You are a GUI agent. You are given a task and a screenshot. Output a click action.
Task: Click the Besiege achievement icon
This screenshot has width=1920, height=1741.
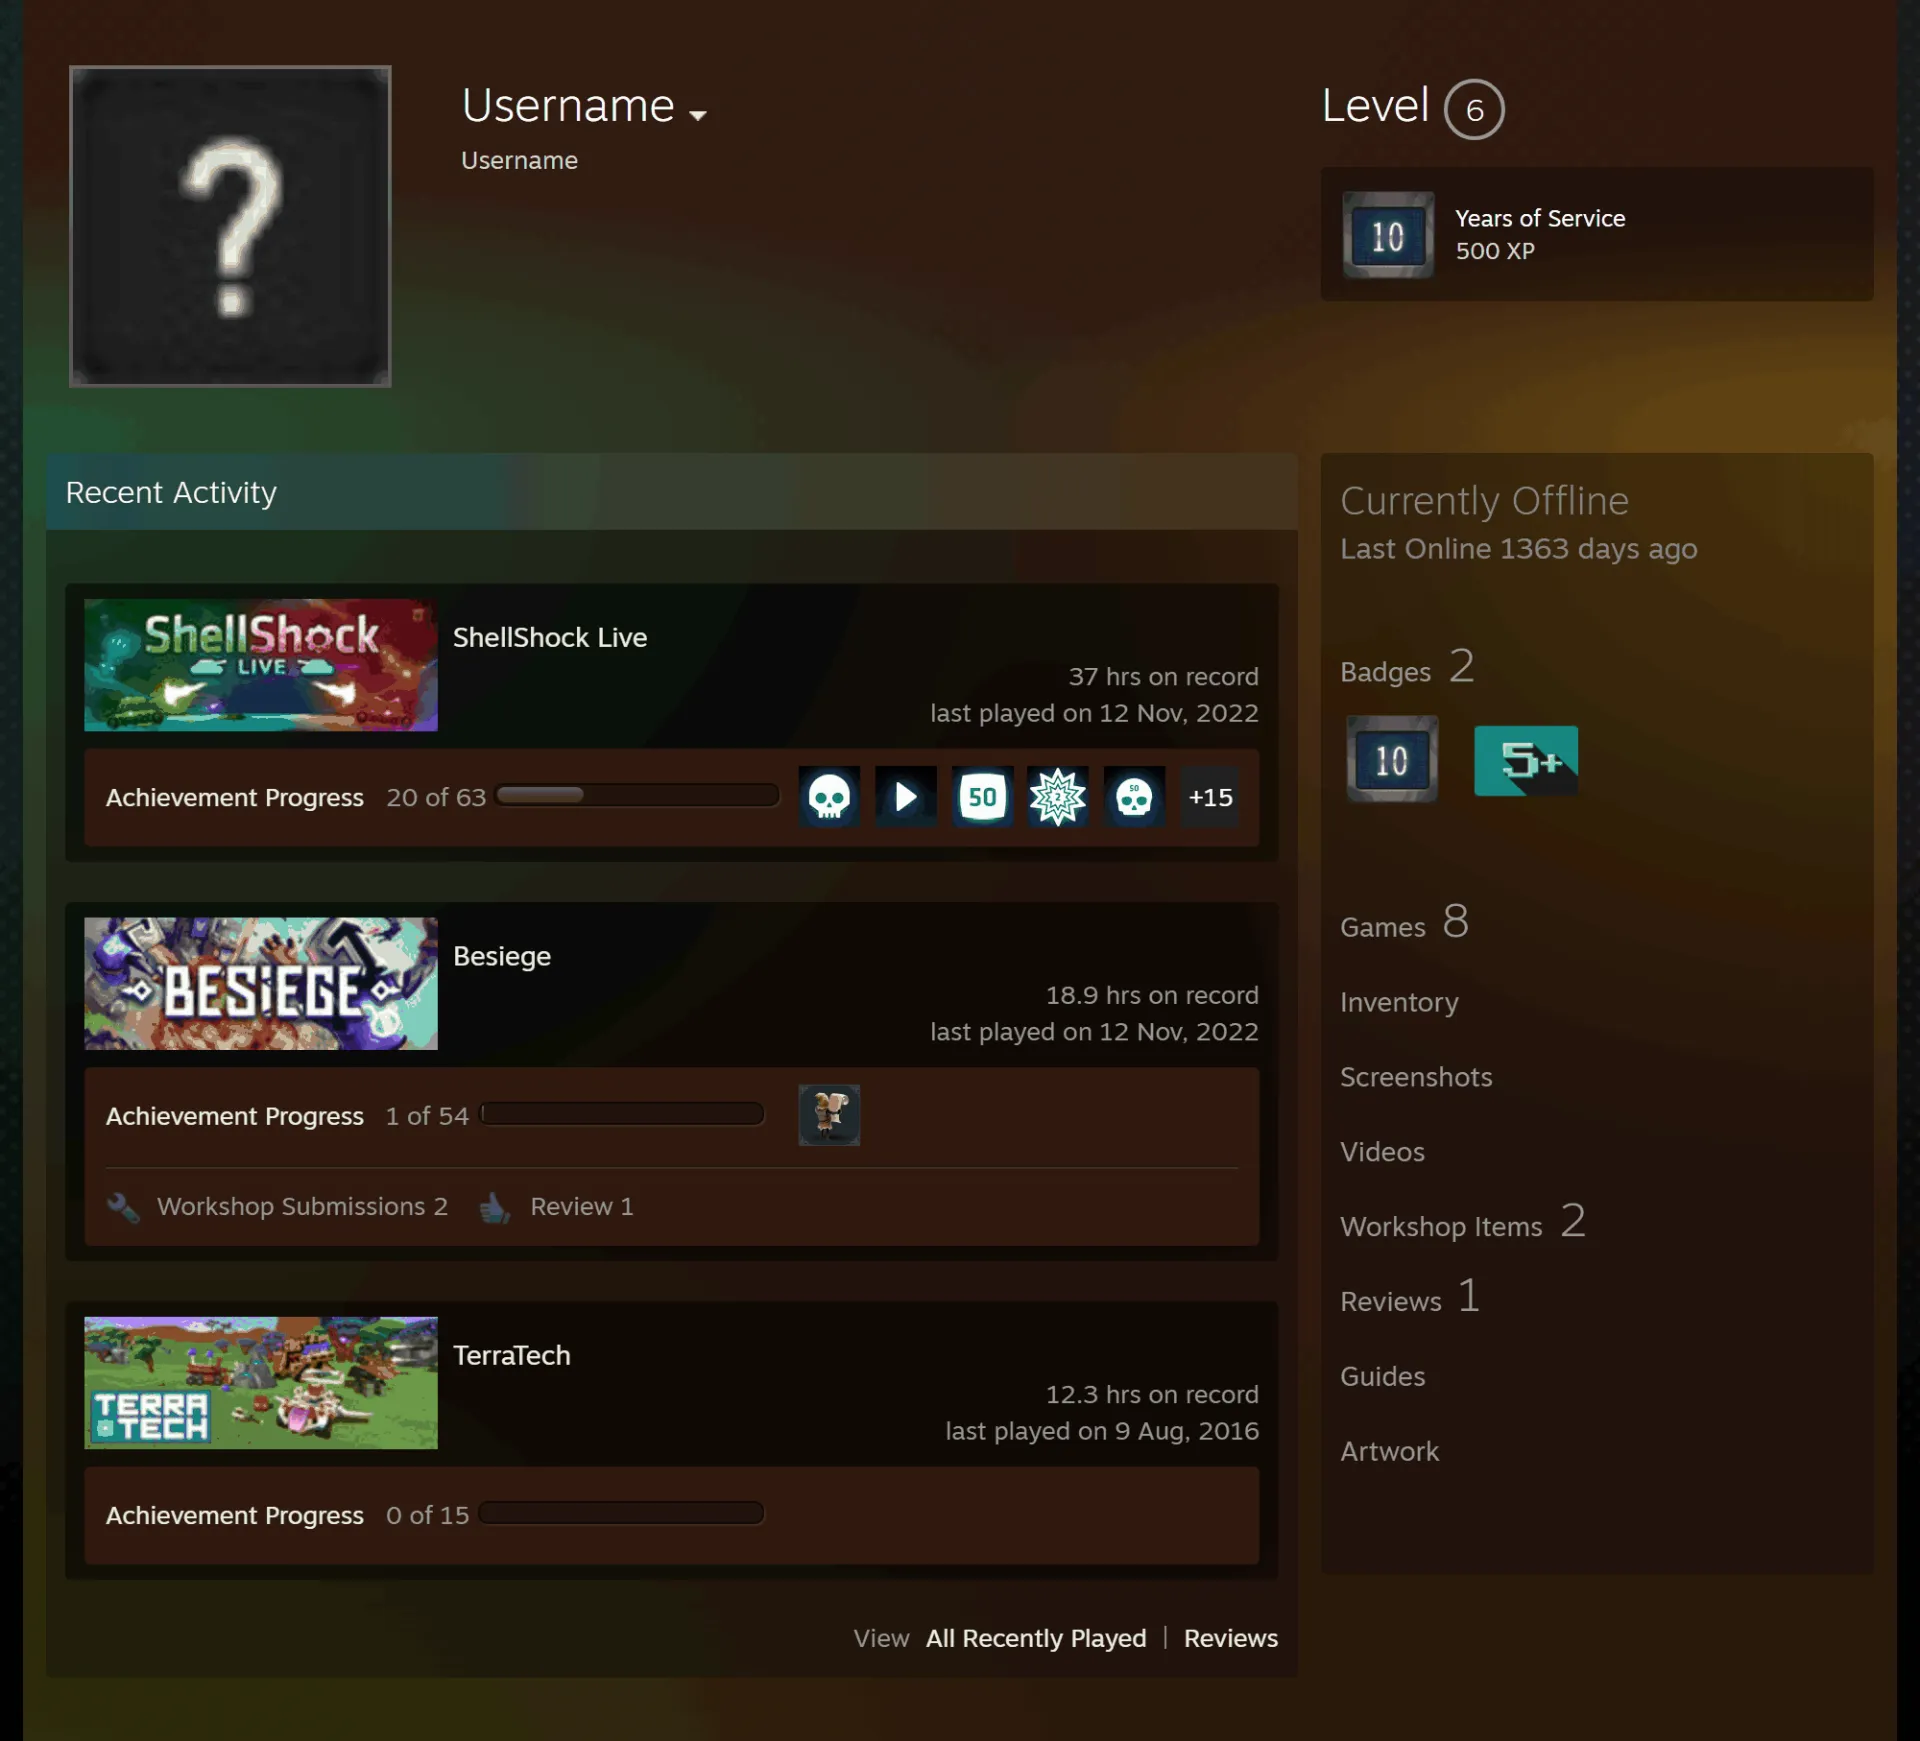tap(829, 1115)
